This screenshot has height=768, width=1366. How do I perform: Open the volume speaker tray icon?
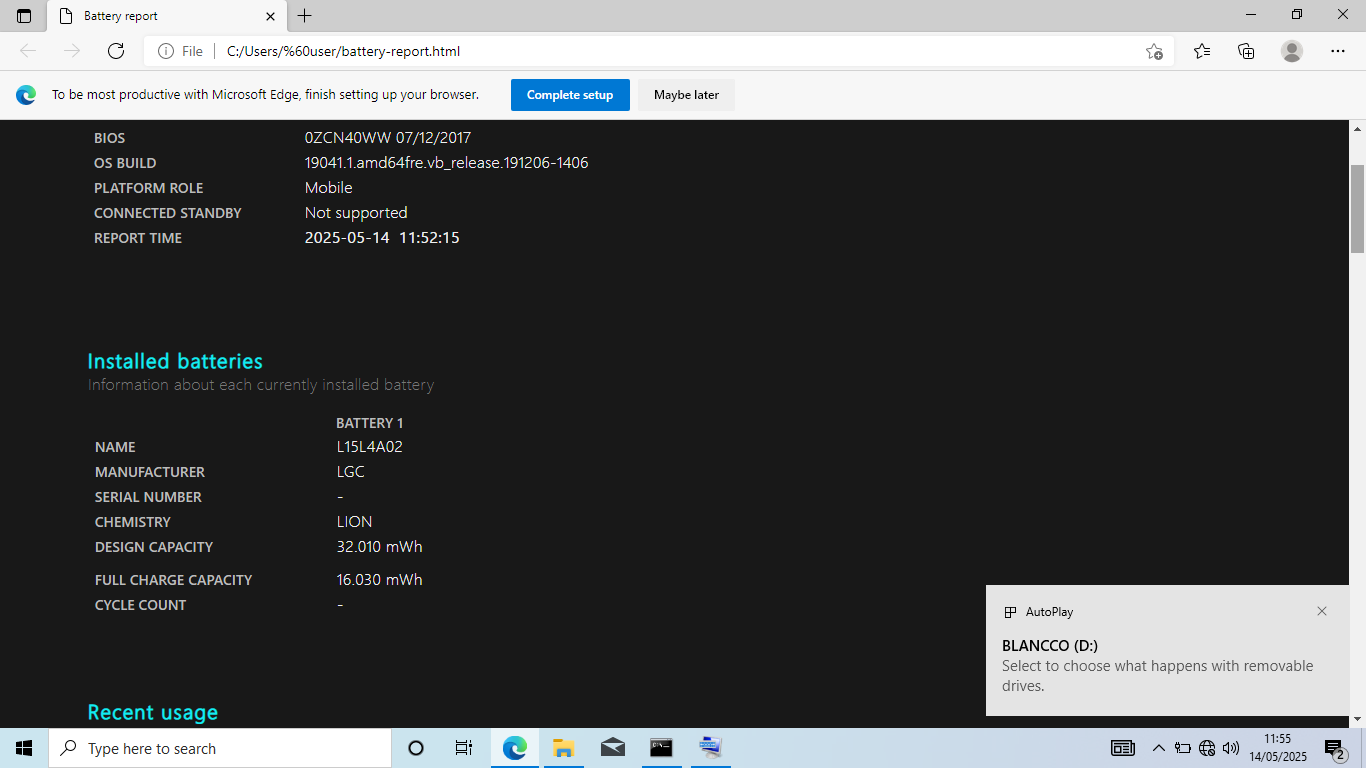pos(1231,748)
